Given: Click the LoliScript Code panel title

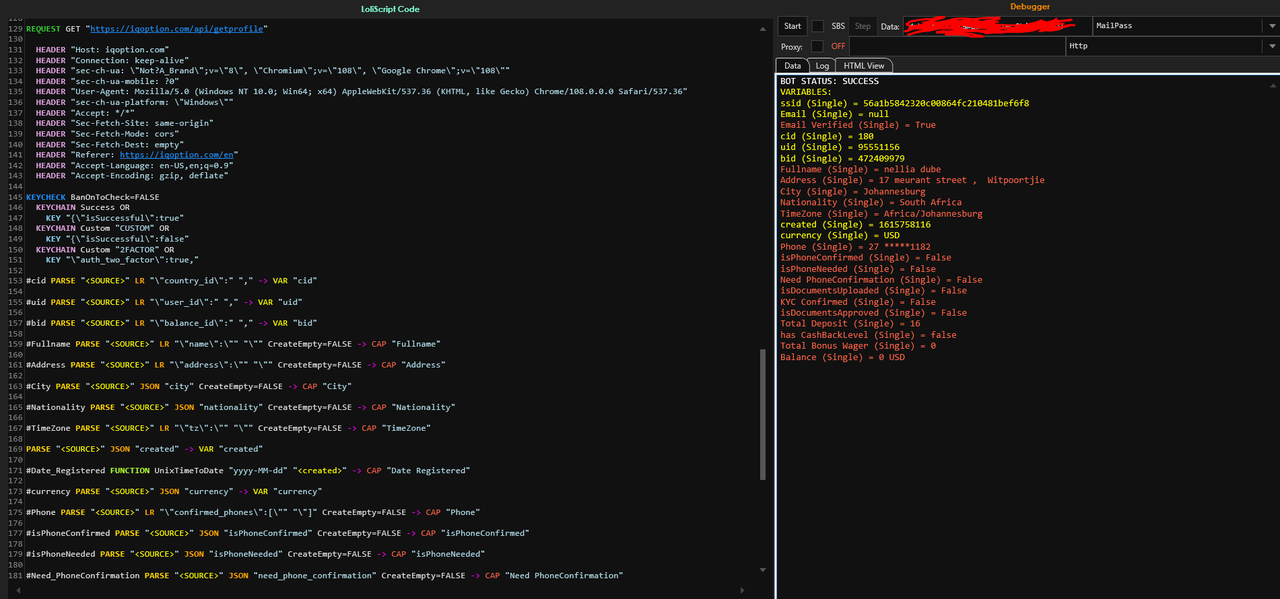Looking at the screenshot, I should 390,9.
